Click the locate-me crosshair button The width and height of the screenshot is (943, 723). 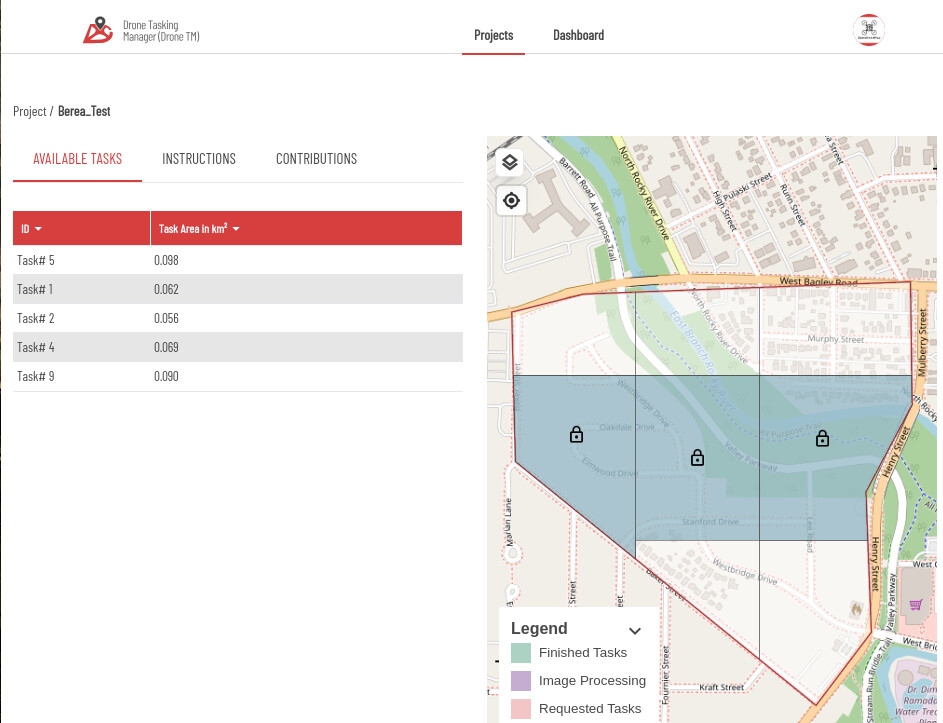click(x=510, y=201)
